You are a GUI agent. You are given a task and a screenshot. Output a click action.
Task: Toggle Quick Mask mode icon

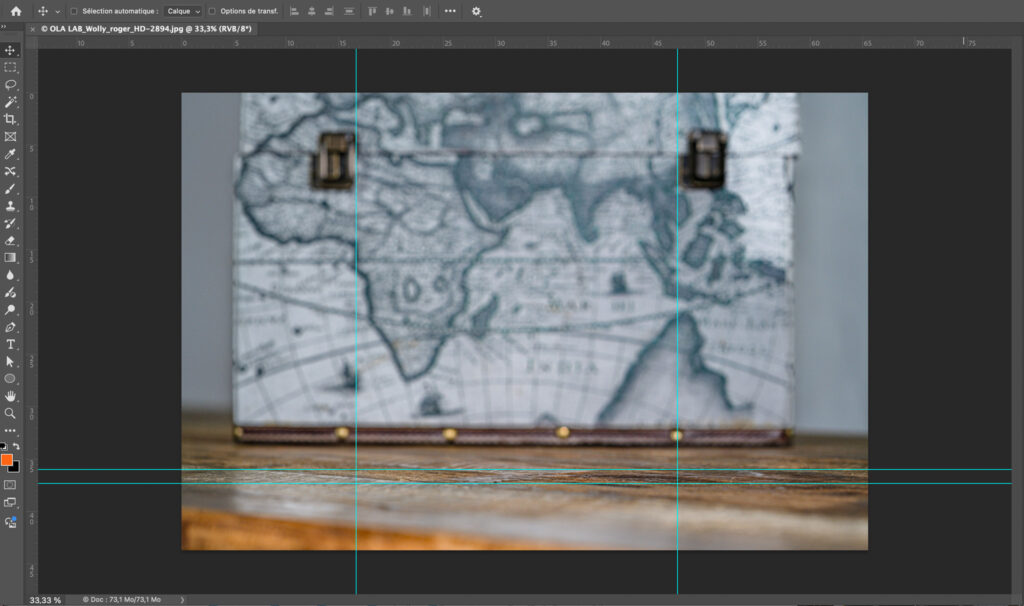(x=10, y=485)
